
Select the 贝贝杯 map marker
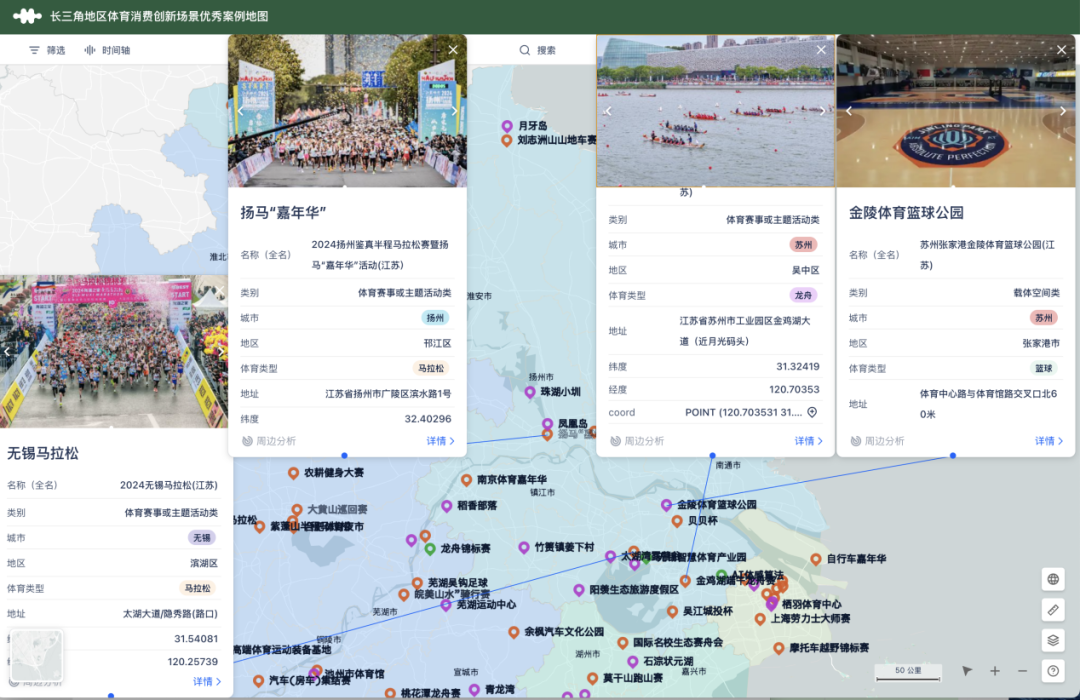677,521
